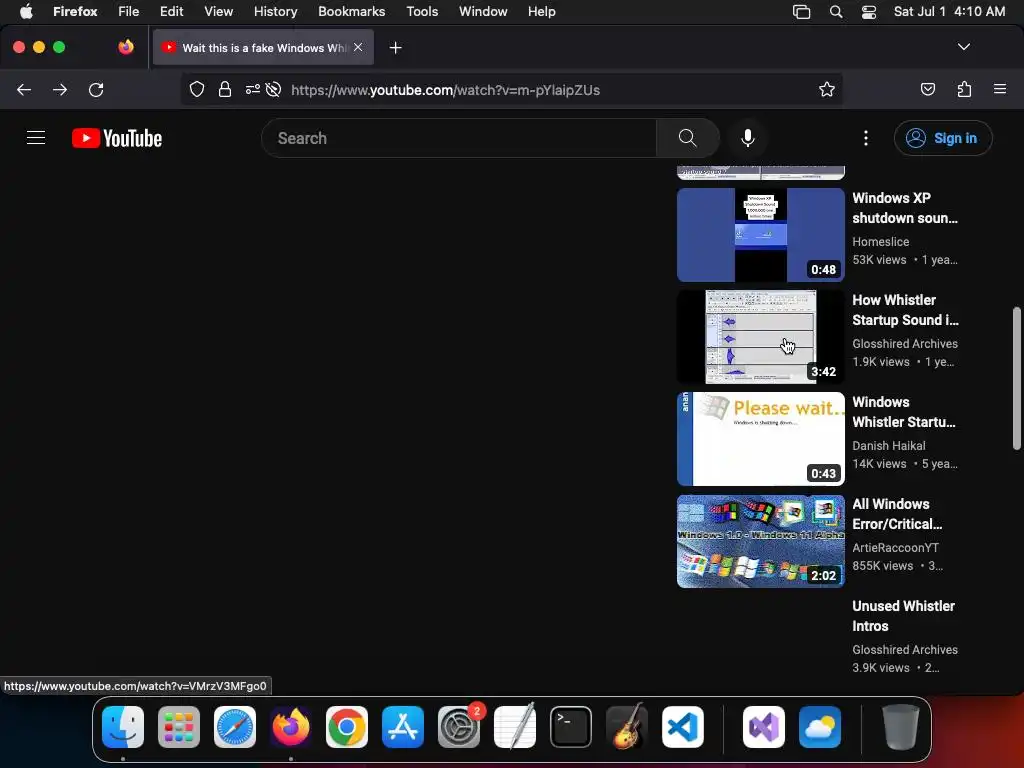Open Terminal from the Dock
Screen dimensions: 1024x768
pyautogui.click(x=571, y=727)
